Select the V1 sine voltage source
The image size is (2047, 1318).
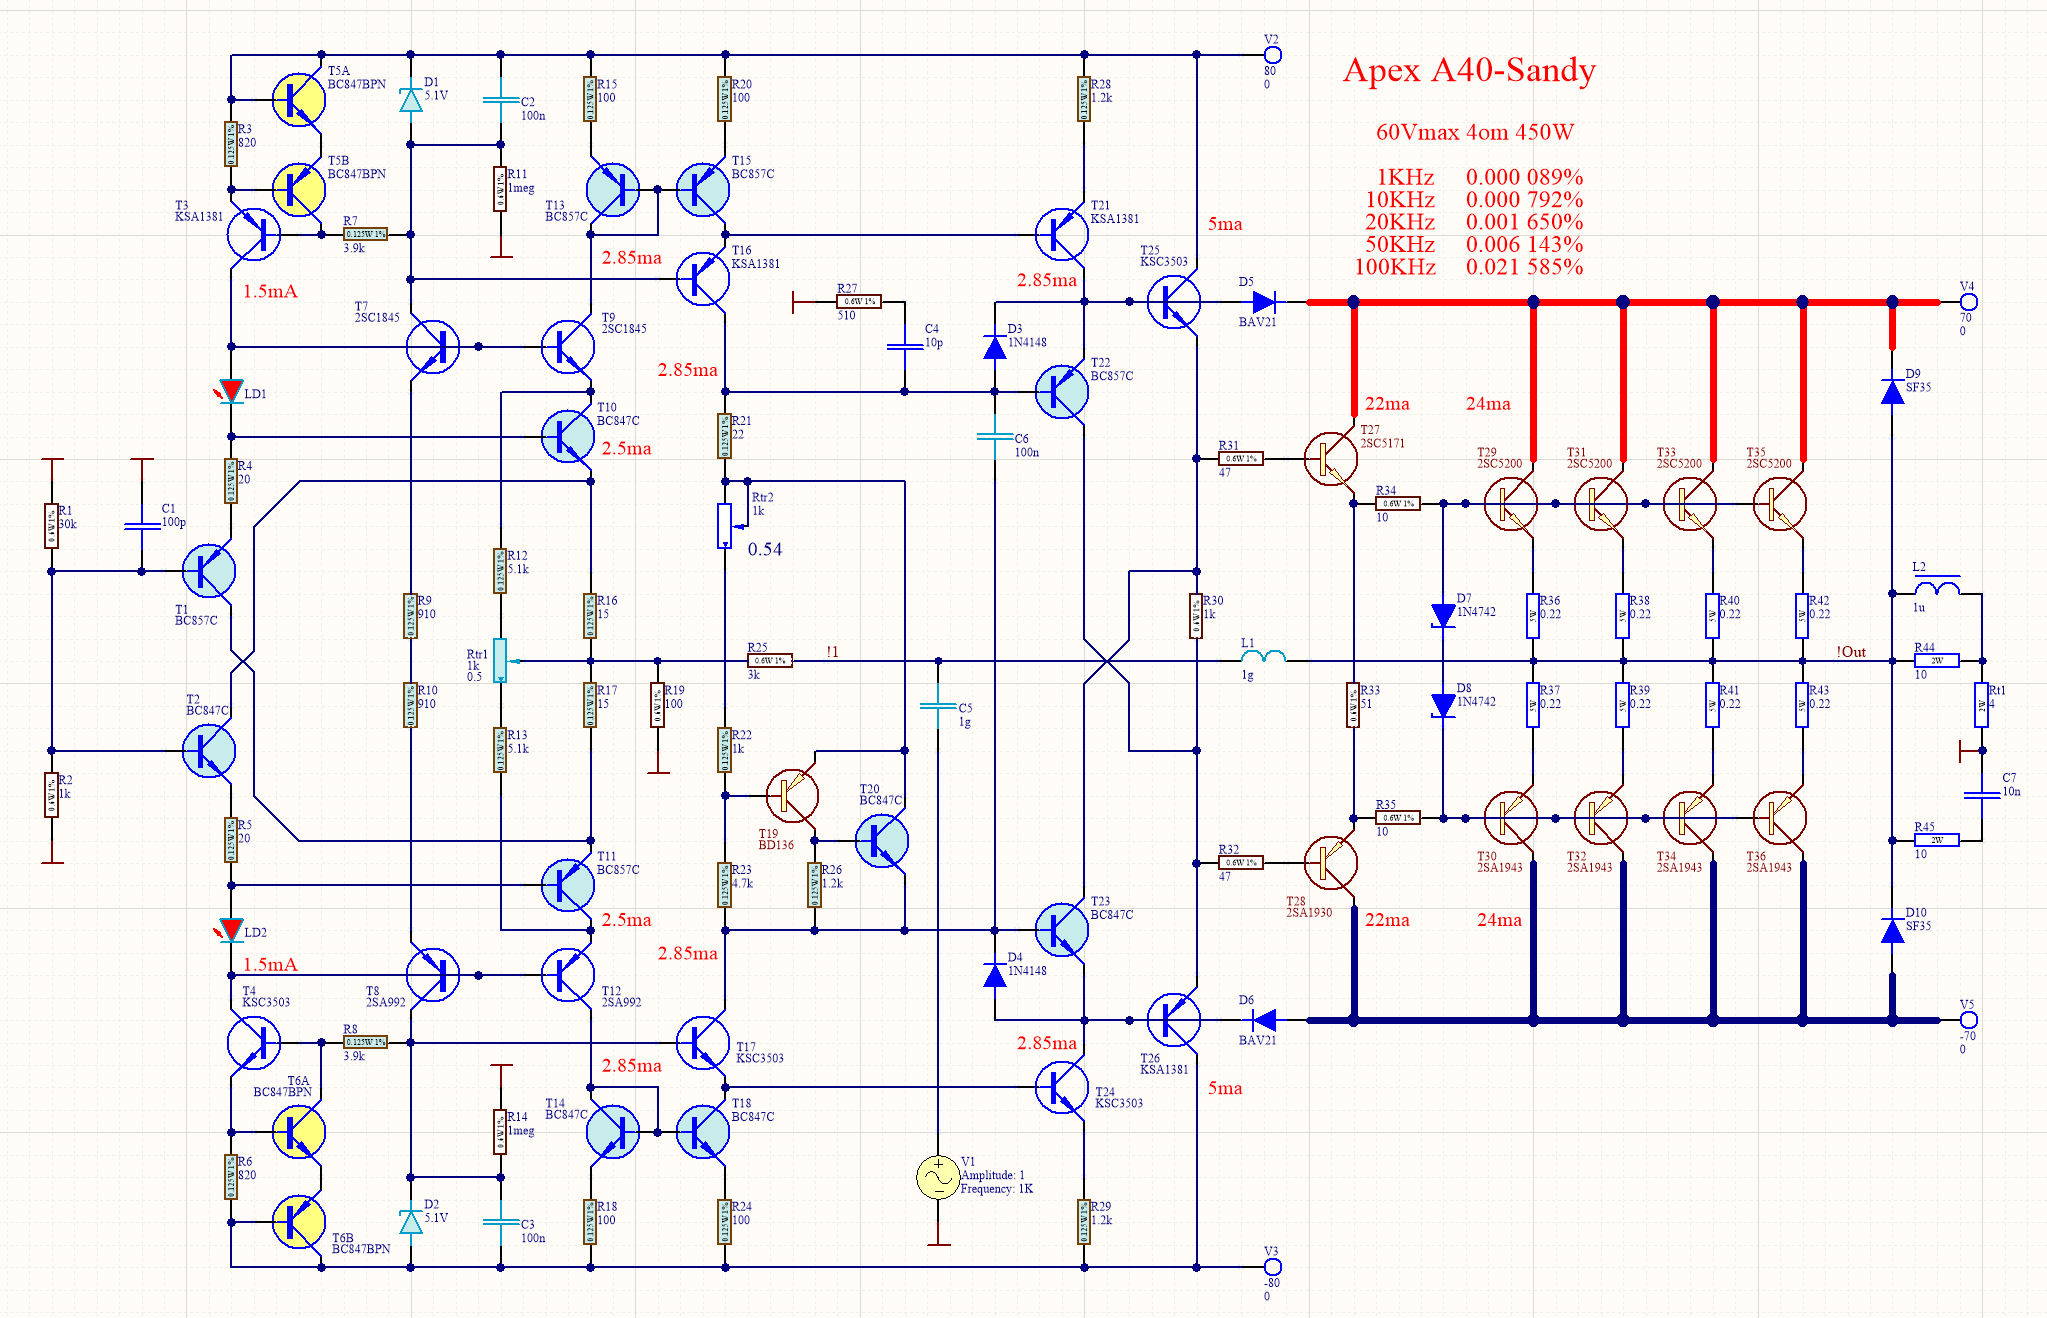pos(938,1177)
